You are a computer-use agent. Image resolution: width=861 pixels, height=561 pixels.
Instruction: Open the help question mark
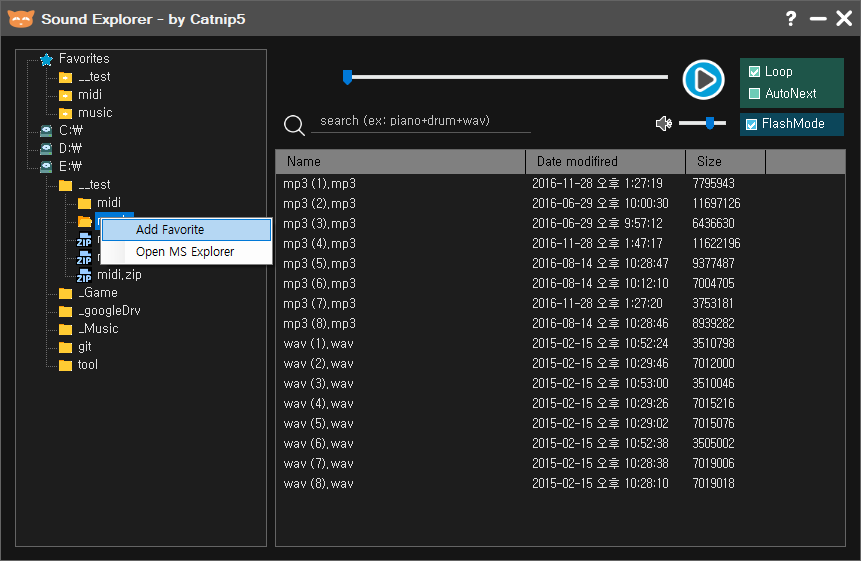click(791, 19)
